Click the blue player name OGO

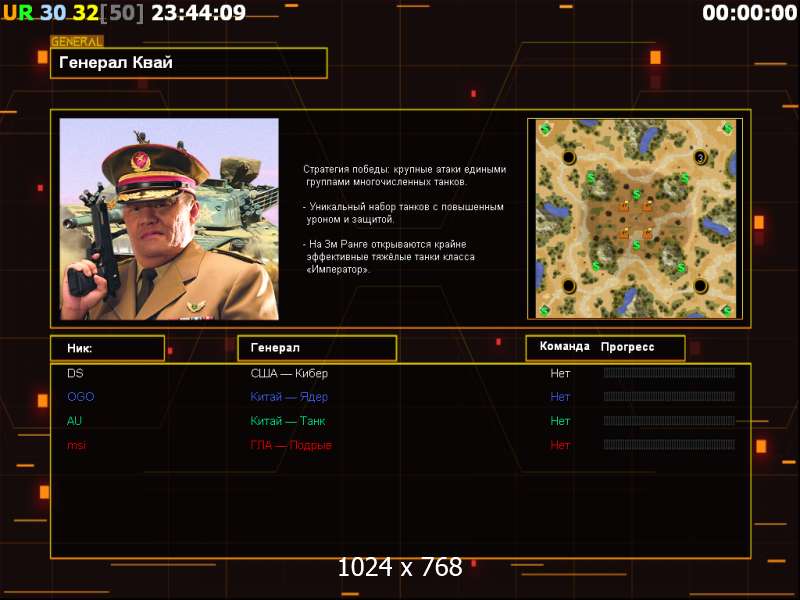[x=81, y=397]
